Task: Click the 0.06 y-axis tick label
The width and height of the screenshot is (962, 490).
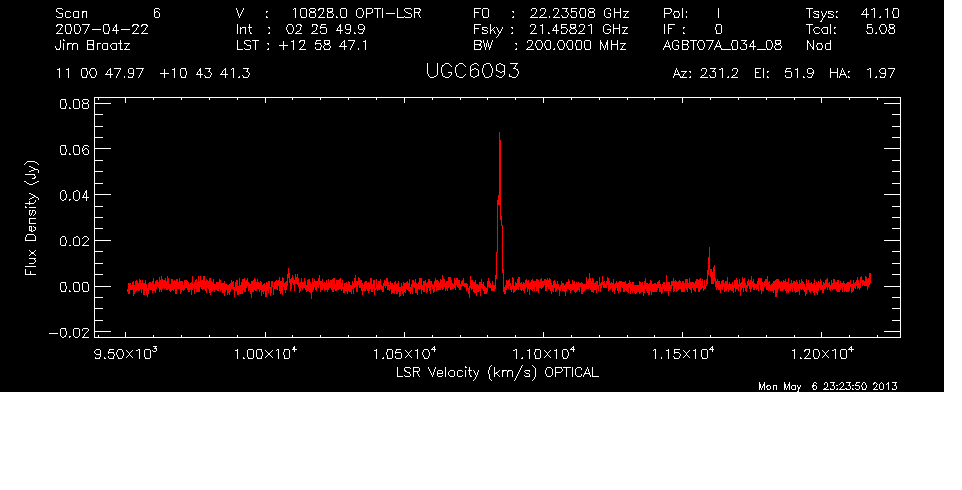Action: point(74,150)
